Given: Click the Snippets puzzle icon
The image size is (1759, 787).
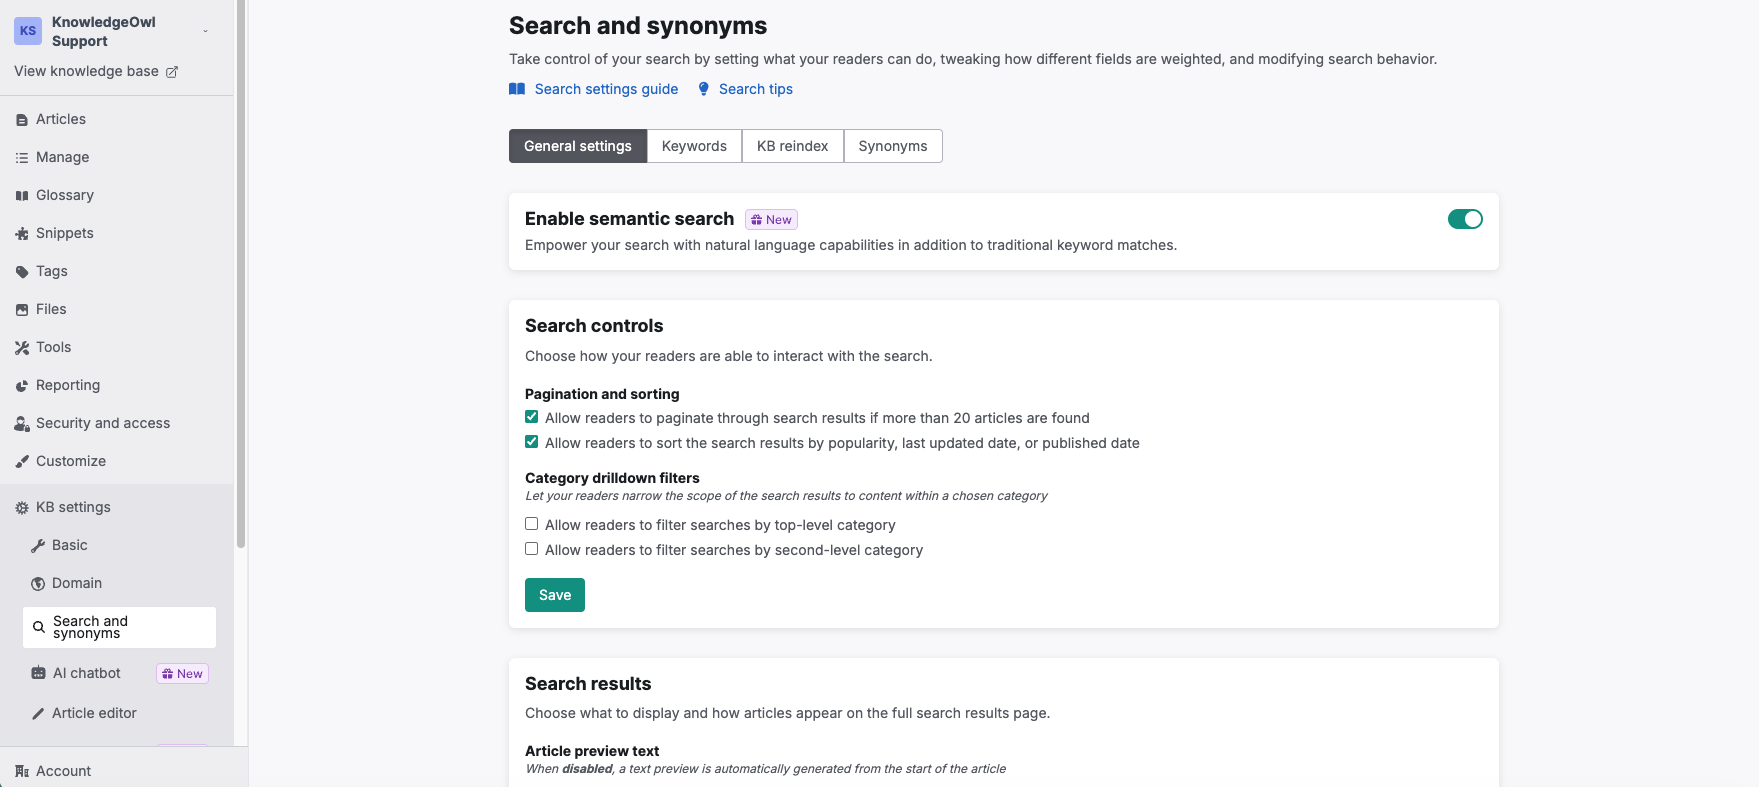Looking at the screenshot, I should [x=22, y=234].
